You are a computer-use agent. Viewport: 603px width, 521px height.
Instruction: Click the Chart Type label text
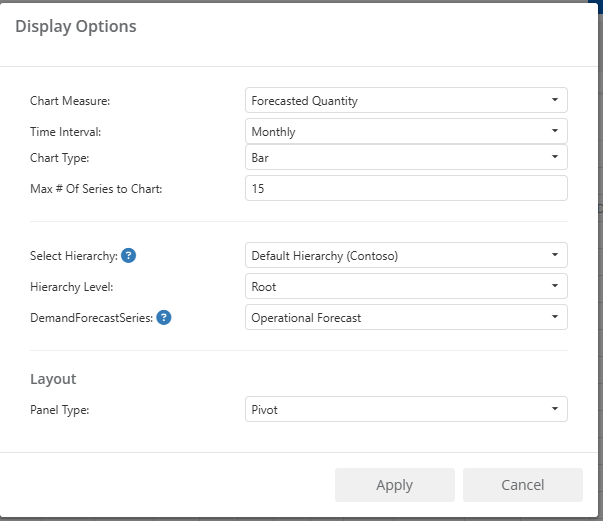click(x=61, y=158)
